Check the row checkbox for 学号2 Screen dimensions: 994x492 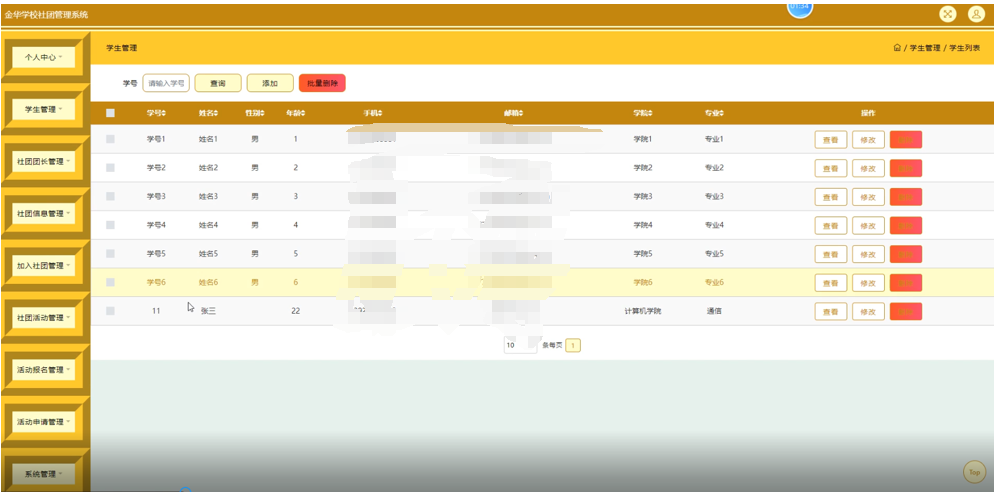pyautogui.click(x=110, y=168)
